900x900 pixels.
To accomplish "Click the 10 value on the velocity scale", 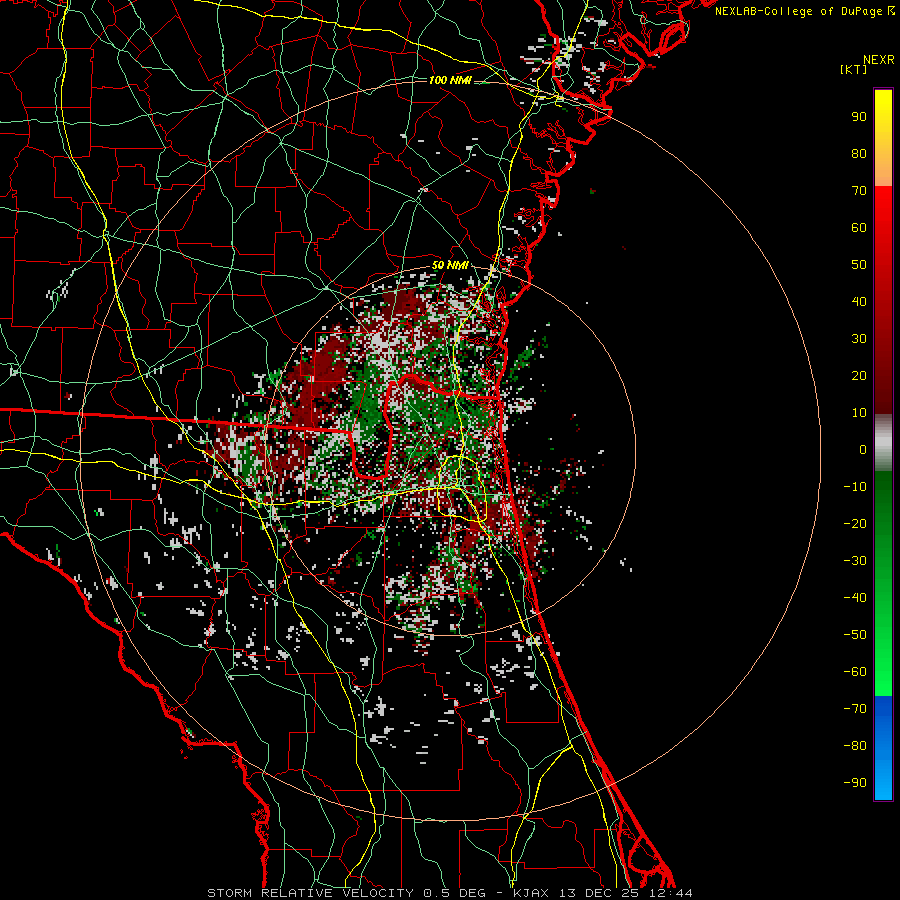I will point(859,413).
